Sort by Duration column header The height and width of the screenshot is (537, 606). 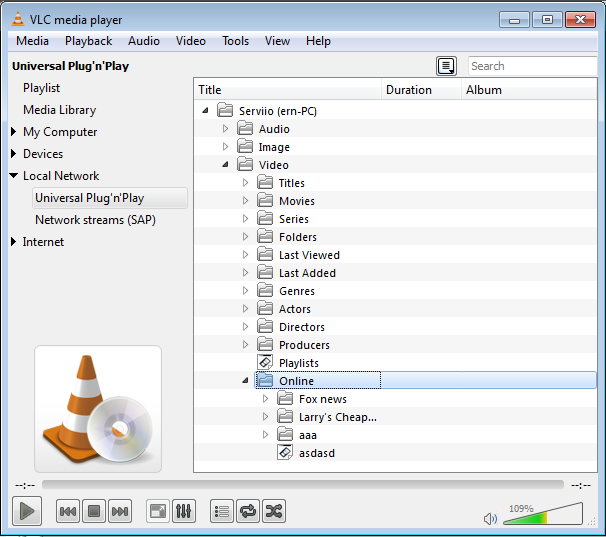421,90
